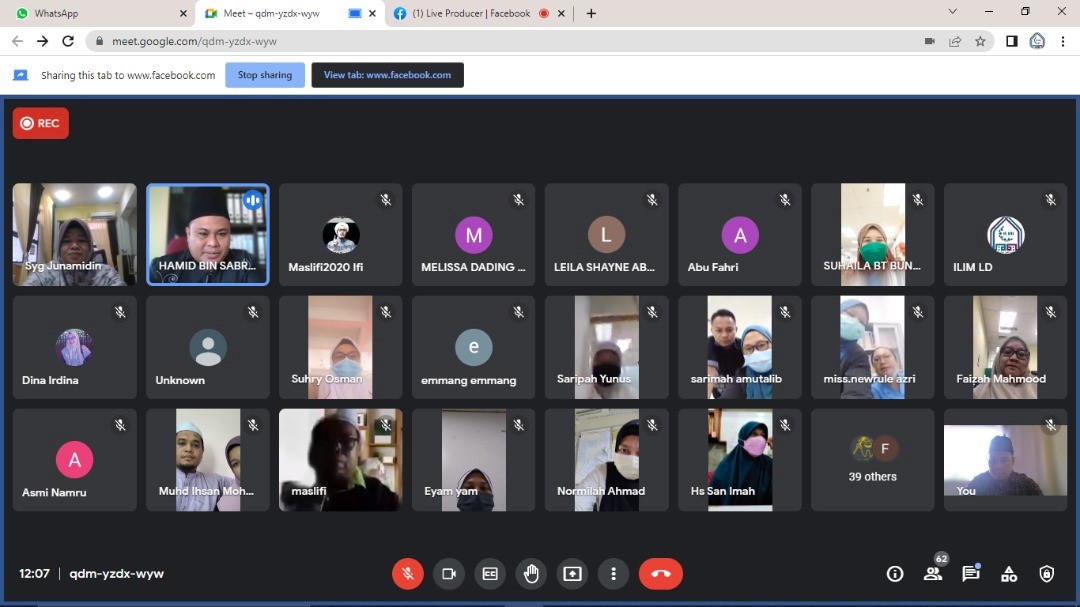Click the camera permission icon in address bar

929,41
